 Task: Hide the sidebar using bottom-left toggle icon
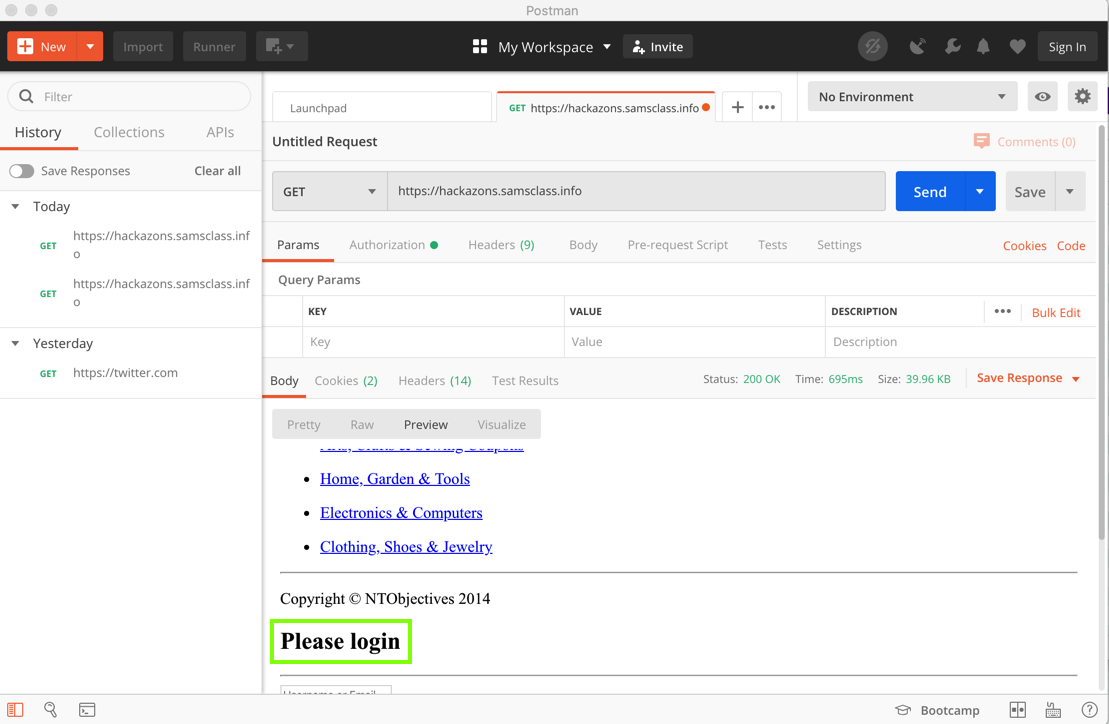[x=15, y=710]
